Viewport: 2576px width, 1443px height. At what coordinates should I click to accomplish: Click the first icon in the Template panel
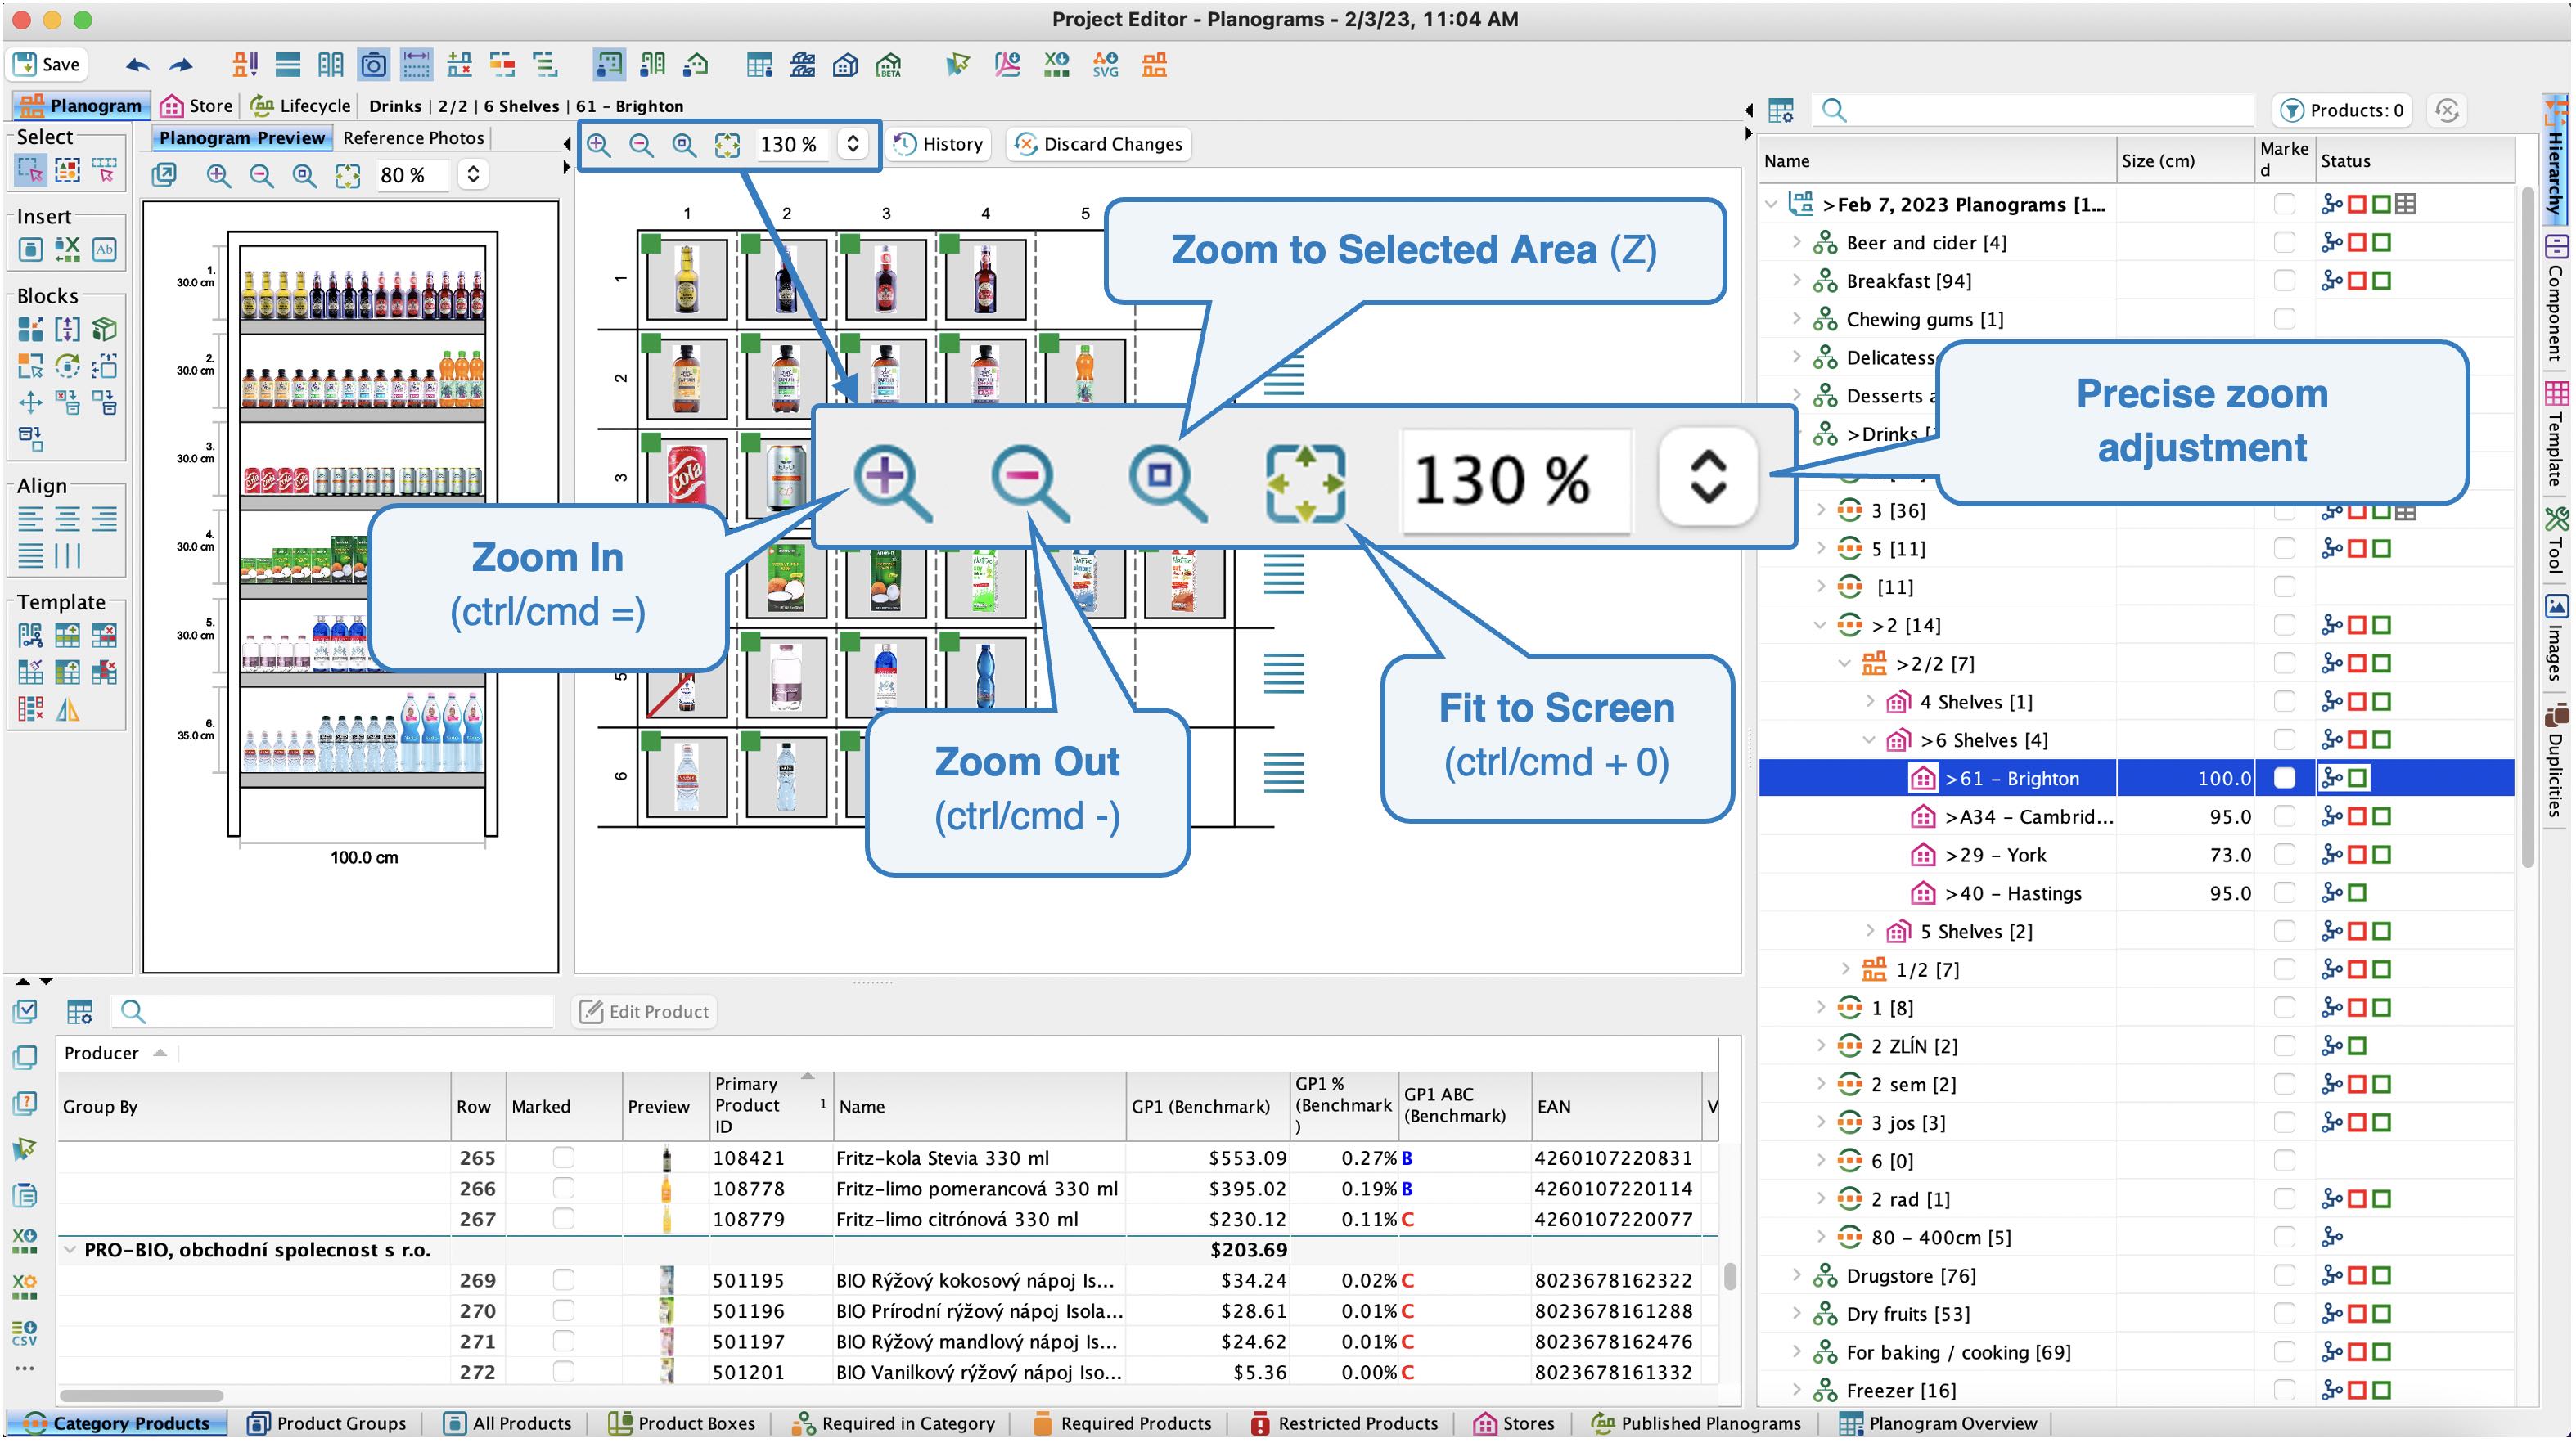31,634
